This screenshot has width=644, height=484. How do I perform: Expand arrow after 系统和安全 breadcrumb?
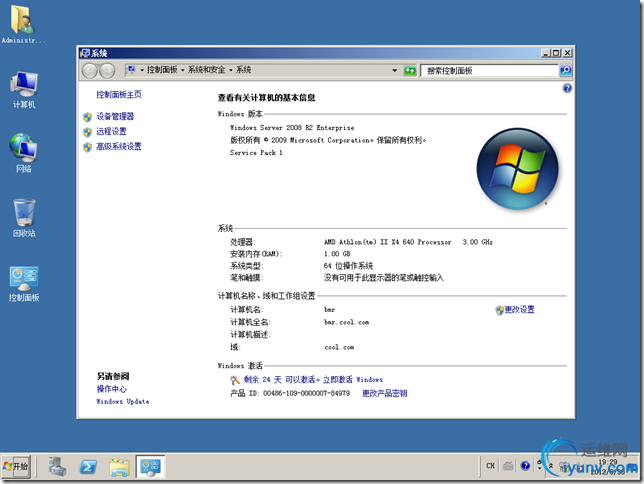tap(231, 70)
